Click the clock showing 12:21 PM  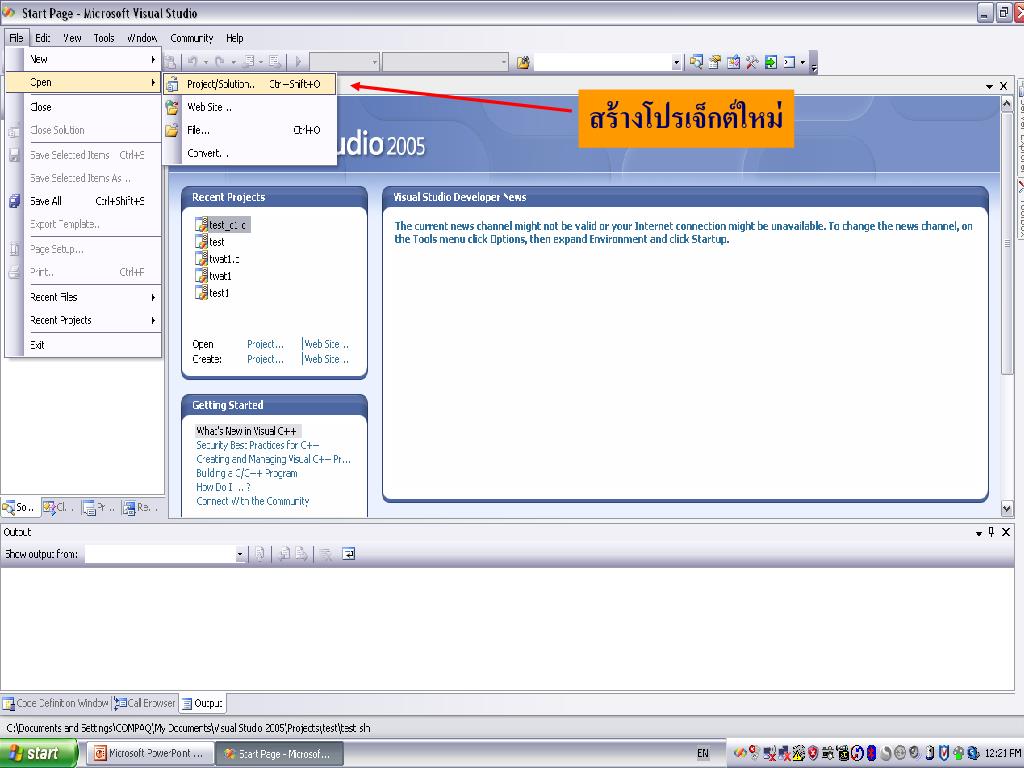(1002, 754)
